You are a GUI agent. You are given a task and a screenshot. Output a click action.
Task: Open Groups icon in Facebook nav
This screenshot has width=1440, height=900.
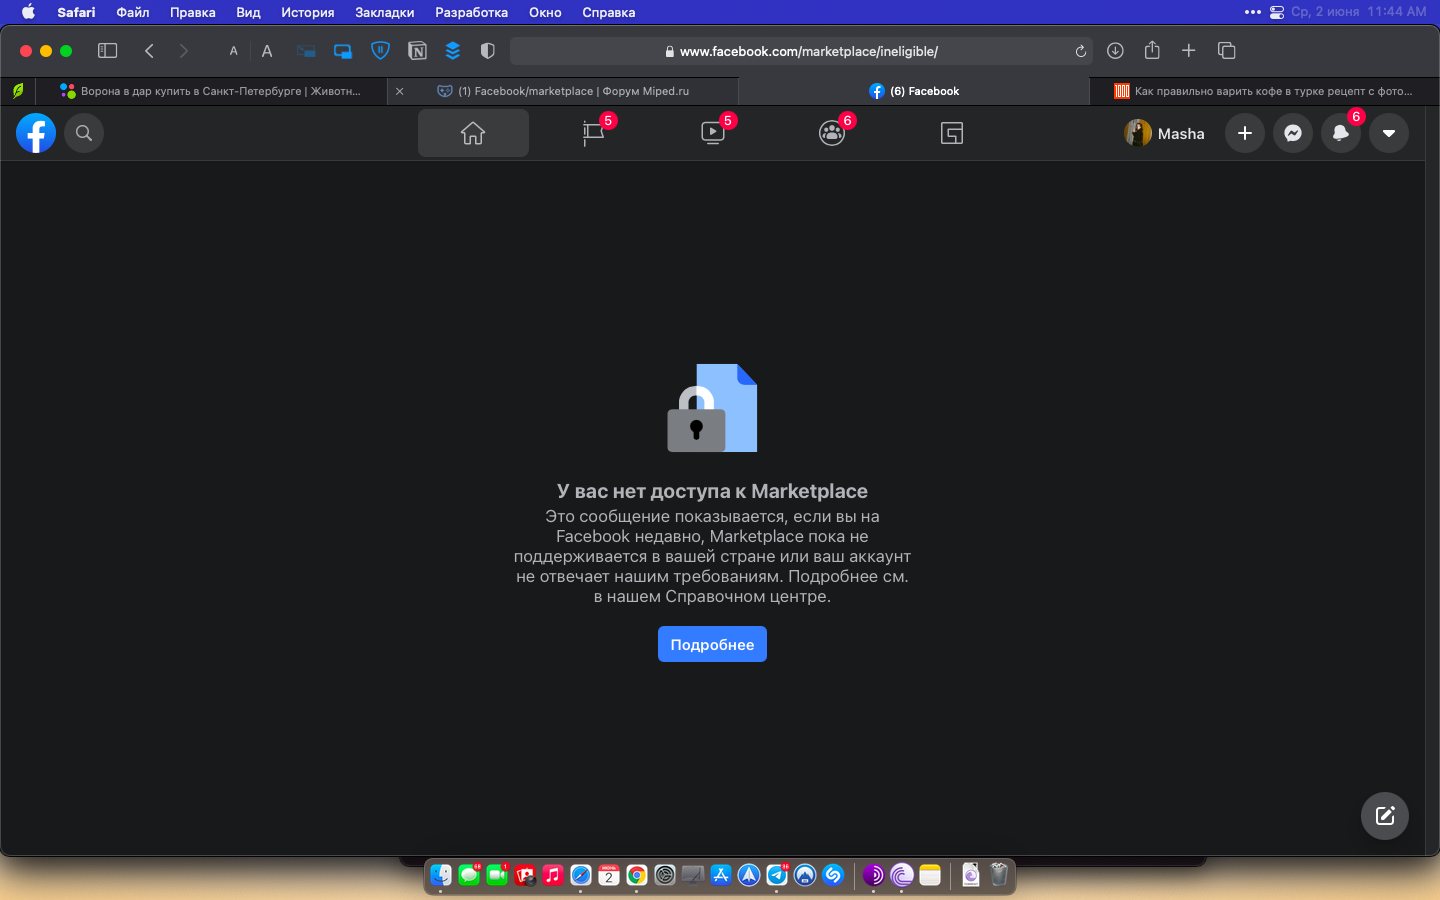(x=832, y=133)
